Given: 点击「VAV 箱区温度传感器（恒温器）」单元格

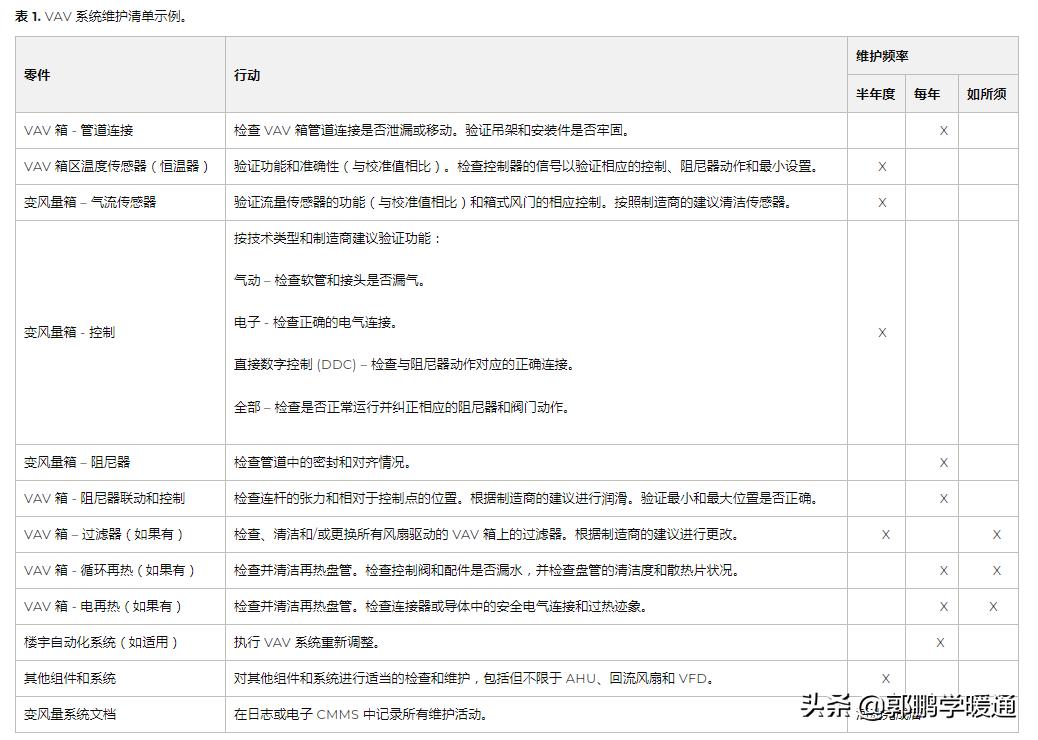Looking at the screenshot, I should (x=110, y=166).
